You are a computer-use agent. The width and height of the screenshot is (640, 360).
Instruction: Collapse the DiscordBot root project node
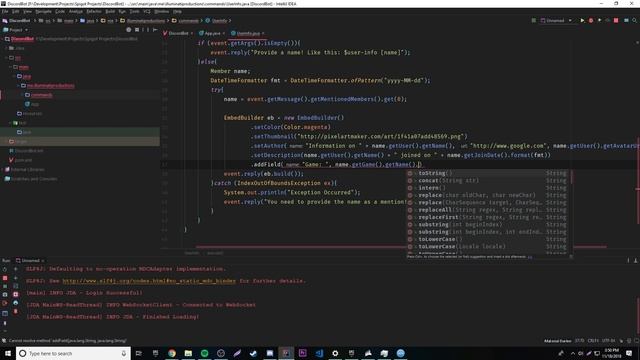coord(3,39)
